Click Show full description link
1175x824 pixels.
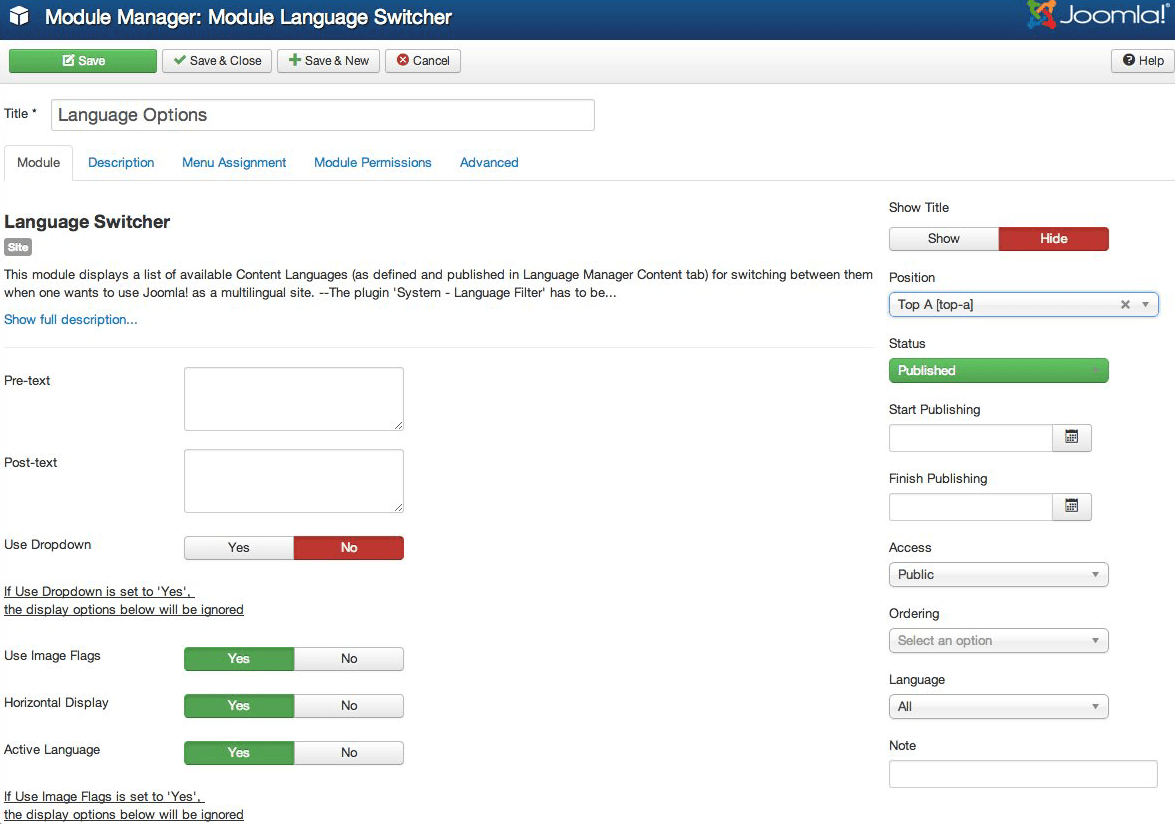(x=71, y=320)
